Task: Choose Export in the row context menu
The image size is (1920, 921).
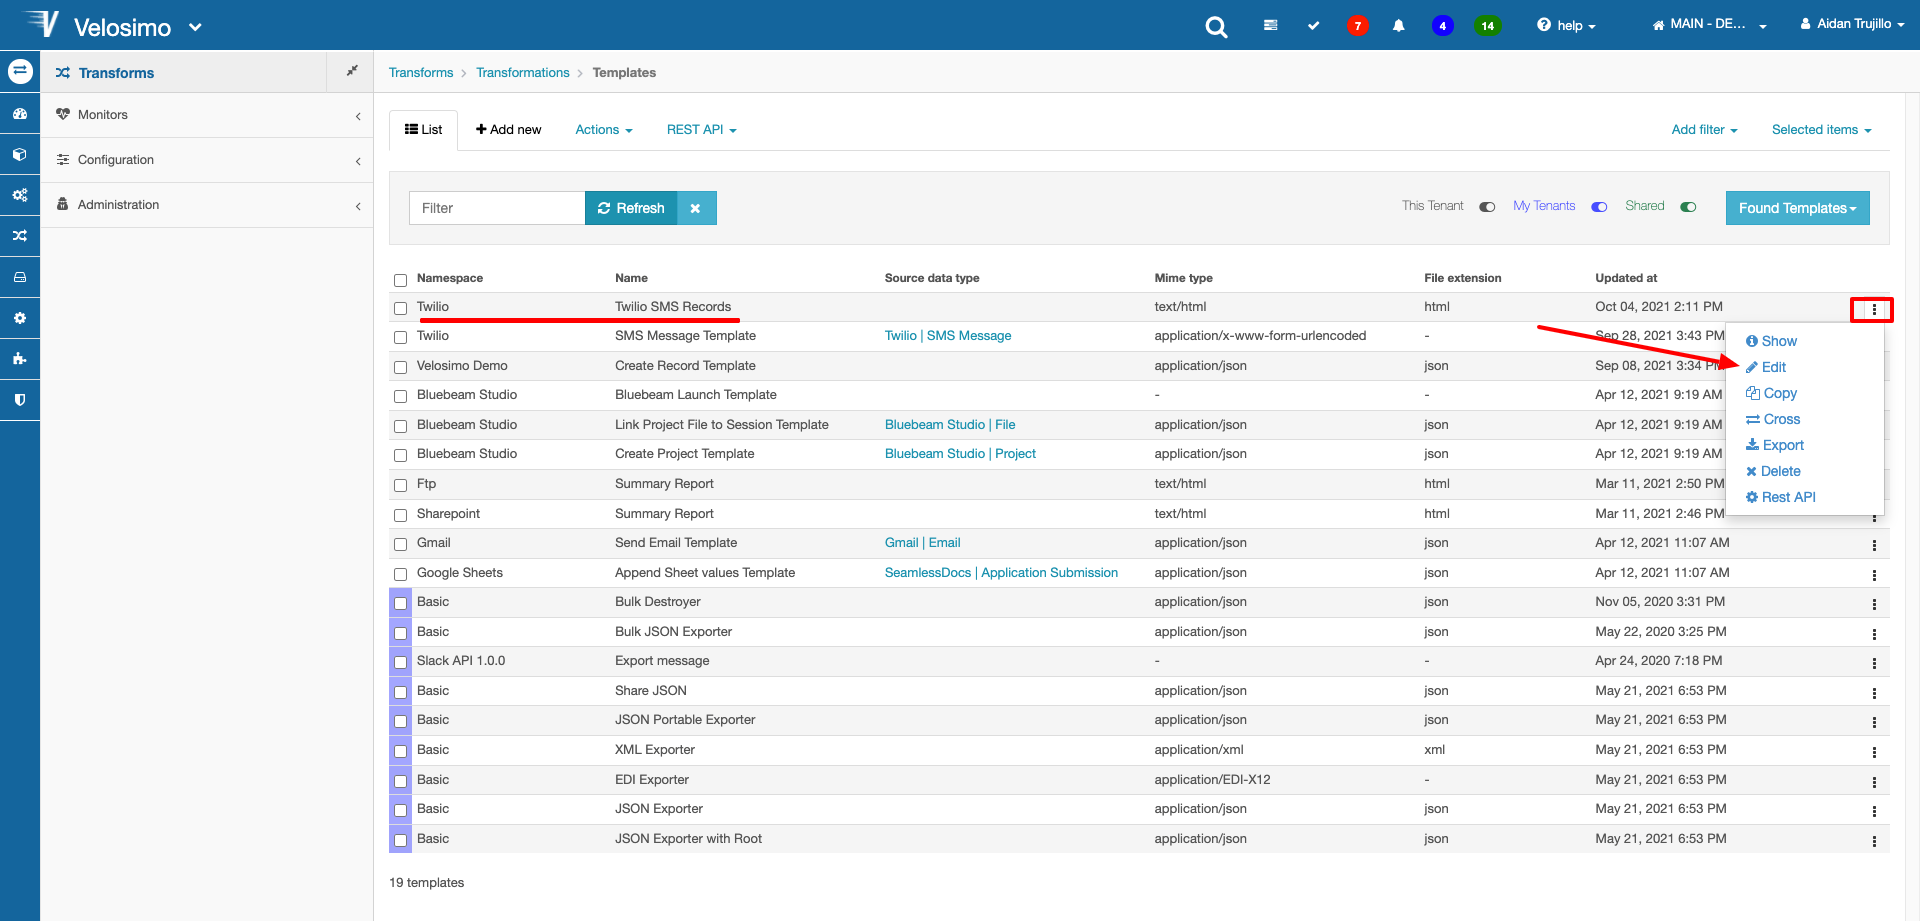Action: click(x=1775, y=445)
